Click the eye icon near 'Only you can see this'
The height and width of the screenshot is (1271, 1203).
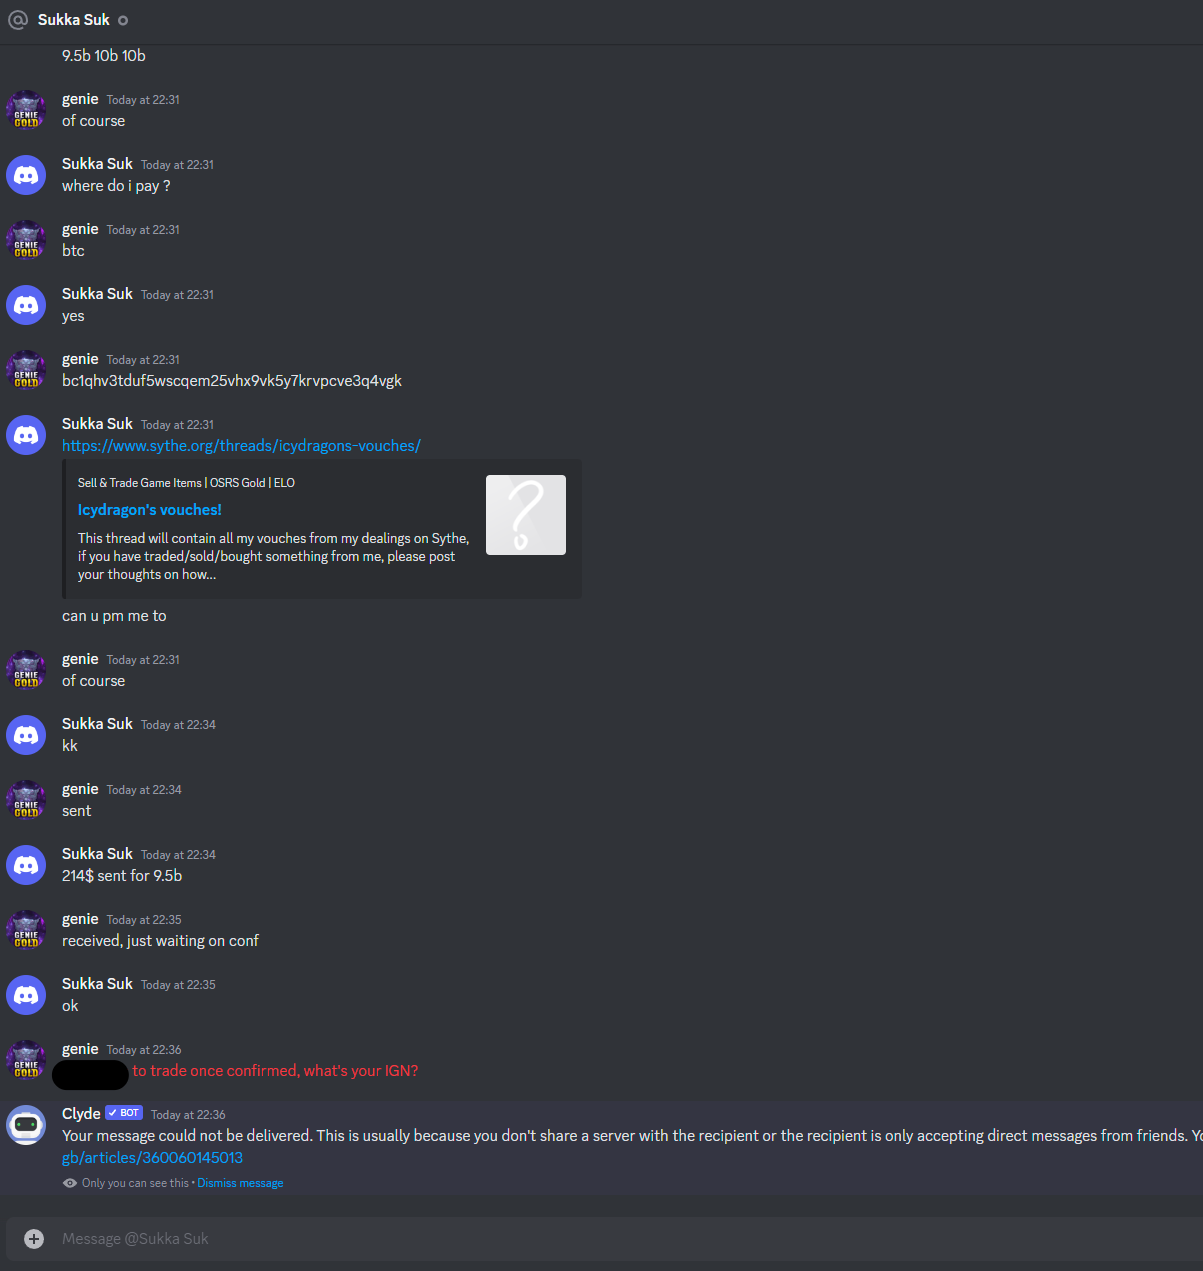70,1183
